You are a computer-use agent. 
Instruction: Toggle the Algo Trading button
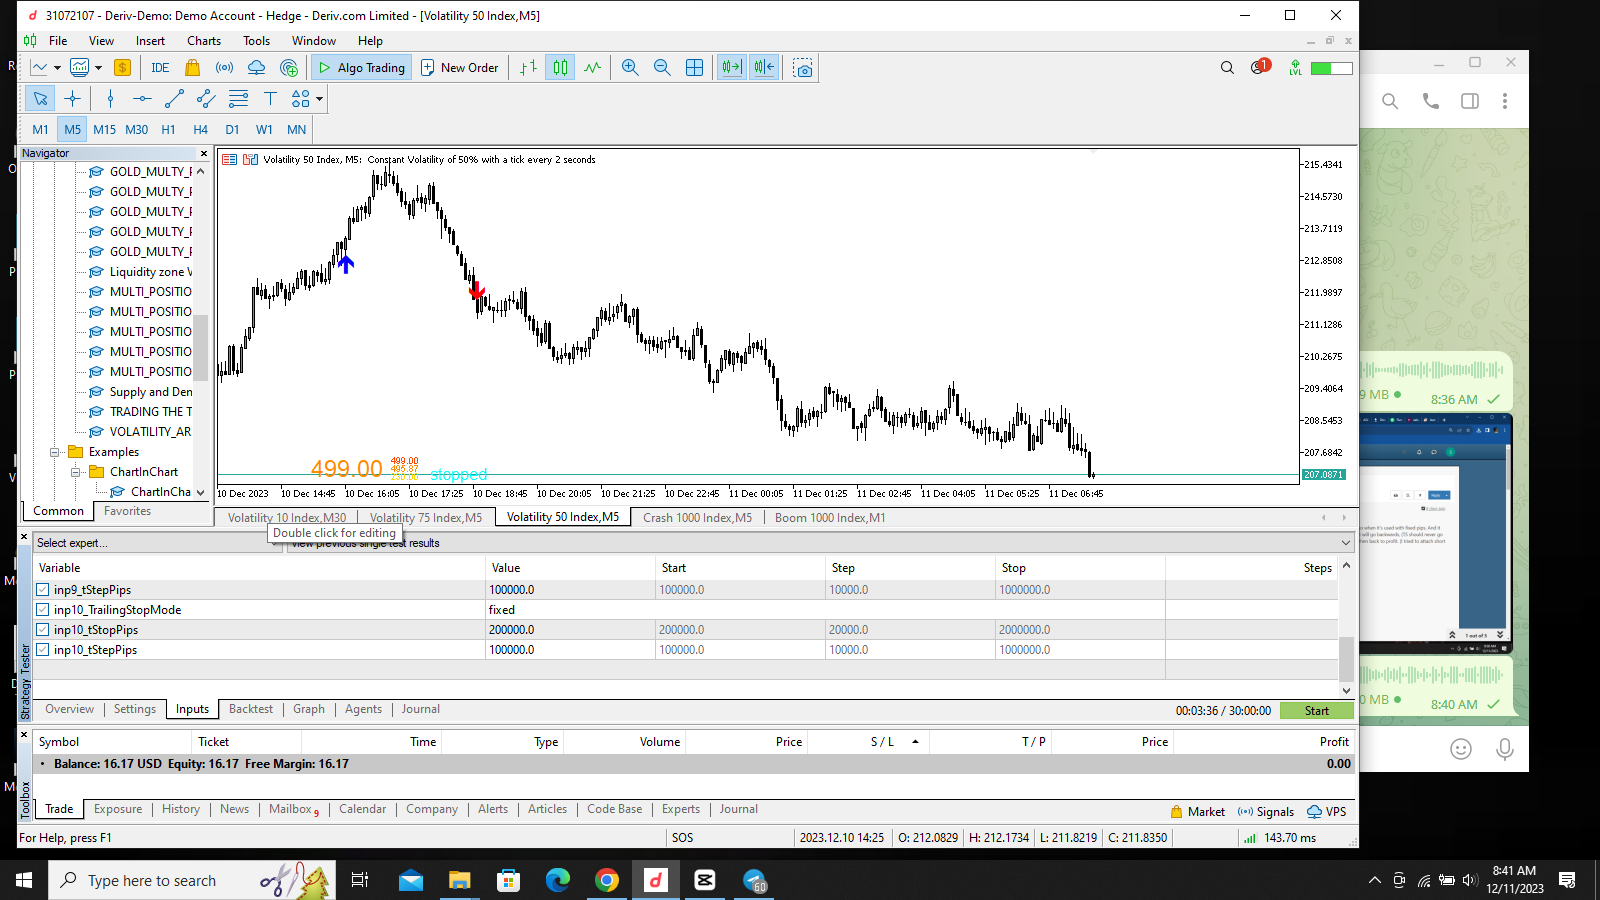point(362,68)
